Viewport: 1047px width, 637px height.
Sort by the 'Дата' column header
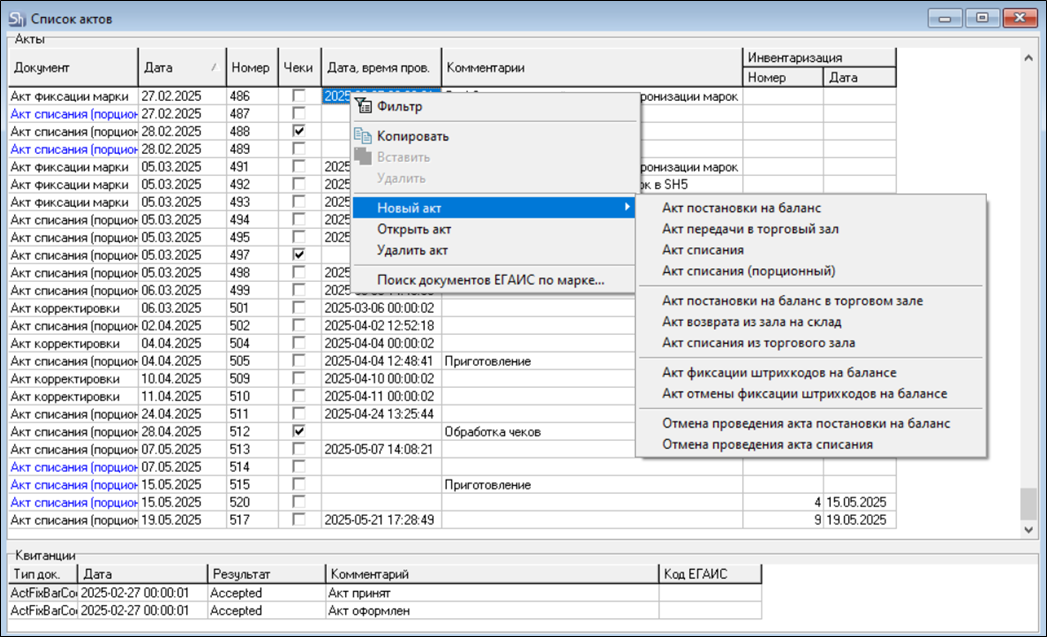point(182,68)
